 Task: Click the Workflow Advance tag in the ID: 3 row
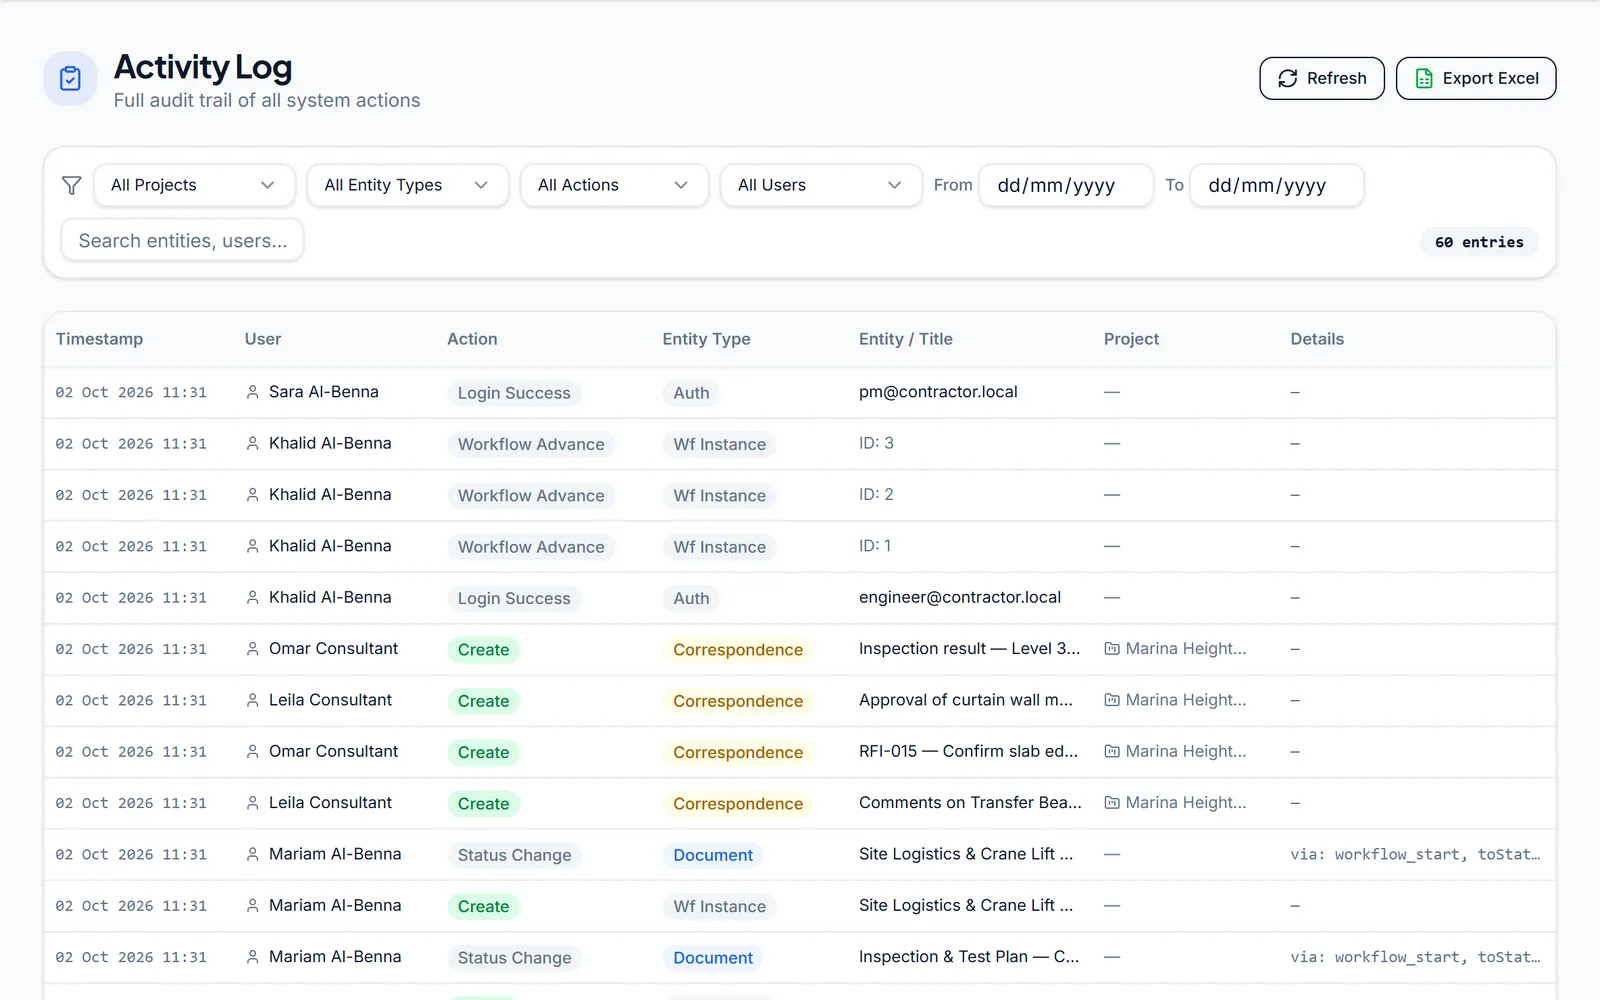point(531,444)
